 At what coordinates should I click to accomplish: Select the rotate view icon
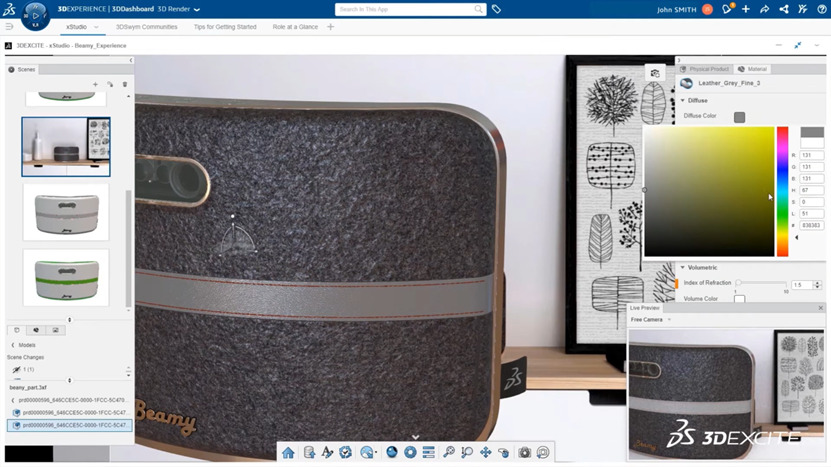click(503, 452)
